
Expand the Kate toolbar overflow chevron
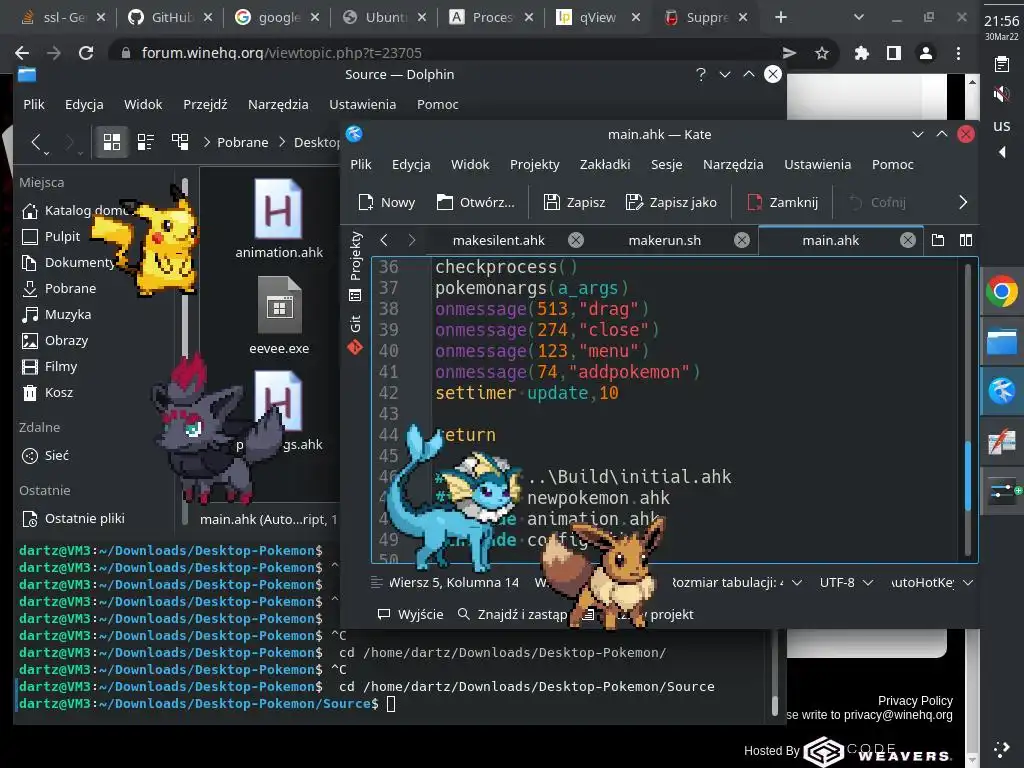[963, 202]
